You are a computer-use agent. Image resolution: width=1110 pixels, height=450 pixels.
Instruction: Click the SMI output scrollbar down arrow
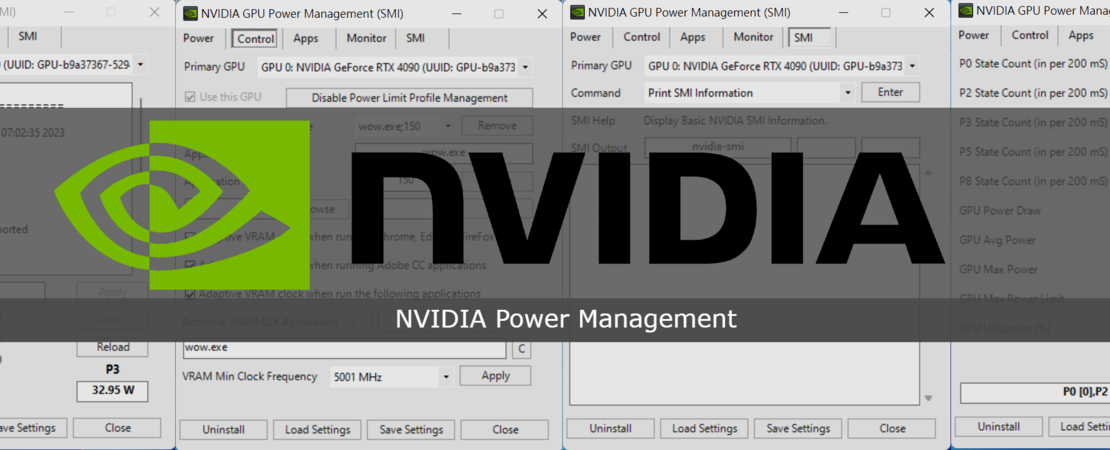928,397
